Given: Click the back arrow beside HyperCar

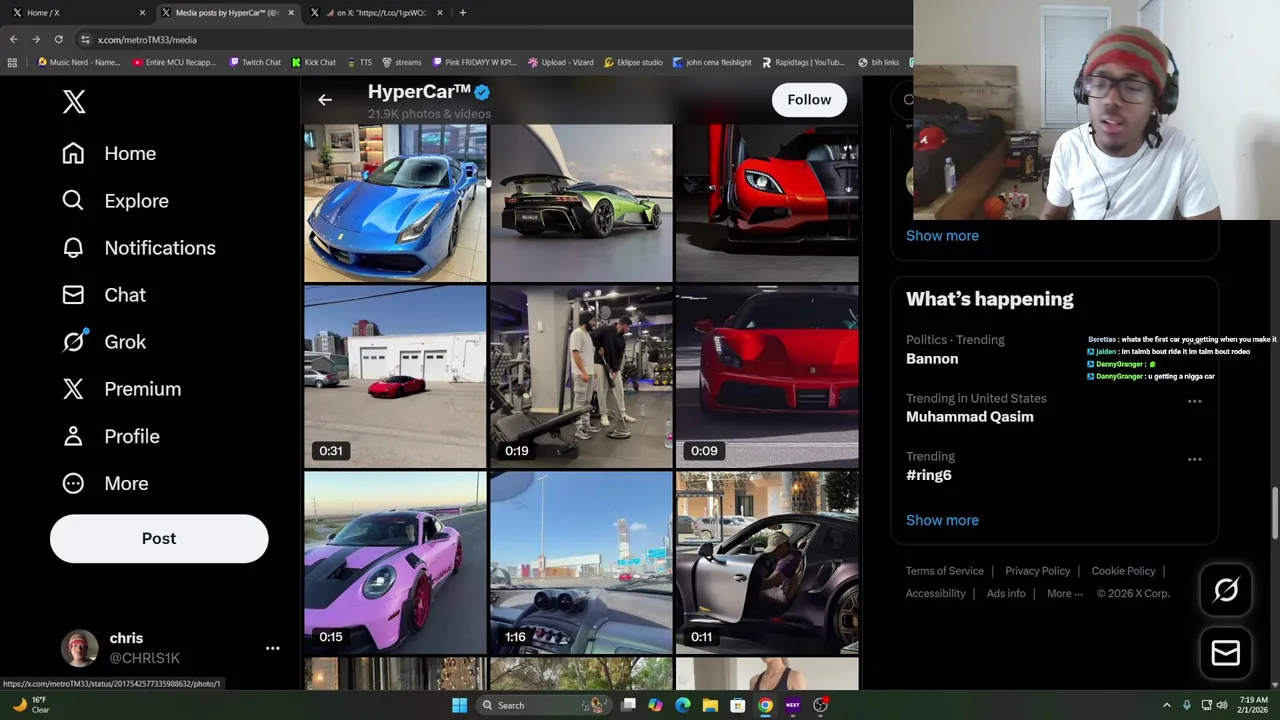Looking at the screenshot, I should click(x=325, y=100).
